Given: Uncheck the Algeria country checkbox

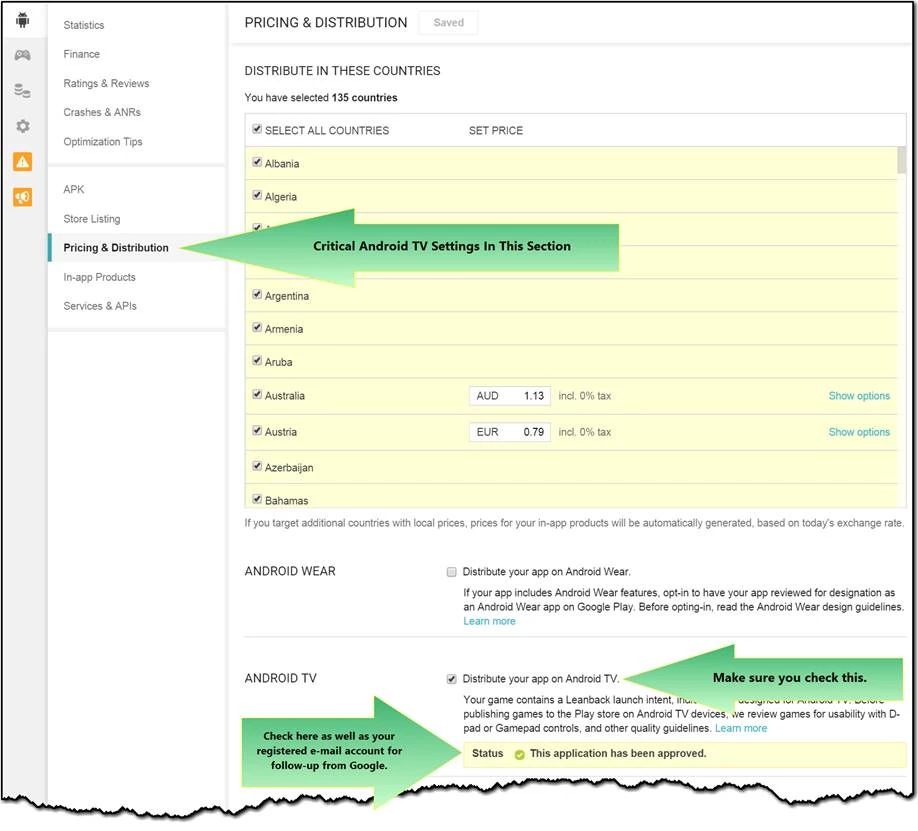Looking at the screenshot, I should (x=257, y=195).
